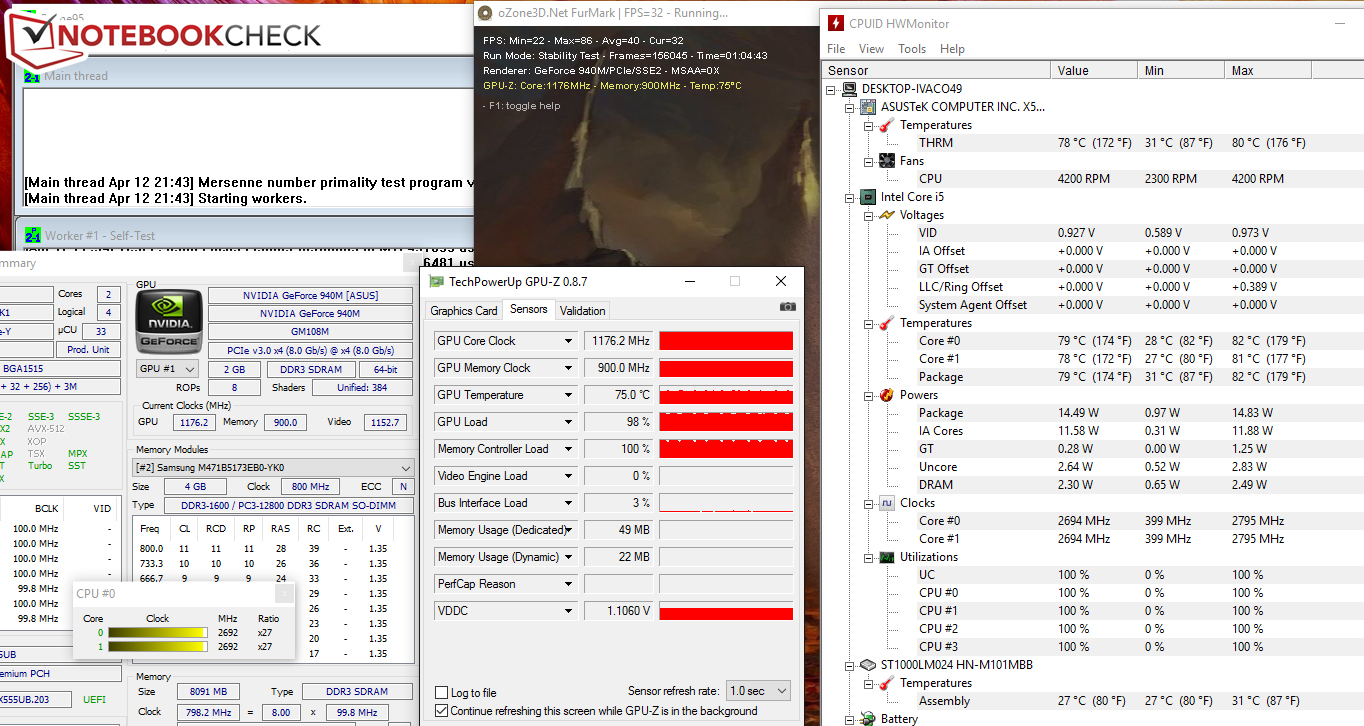Collapse the Powers tree node

(868, 395)
